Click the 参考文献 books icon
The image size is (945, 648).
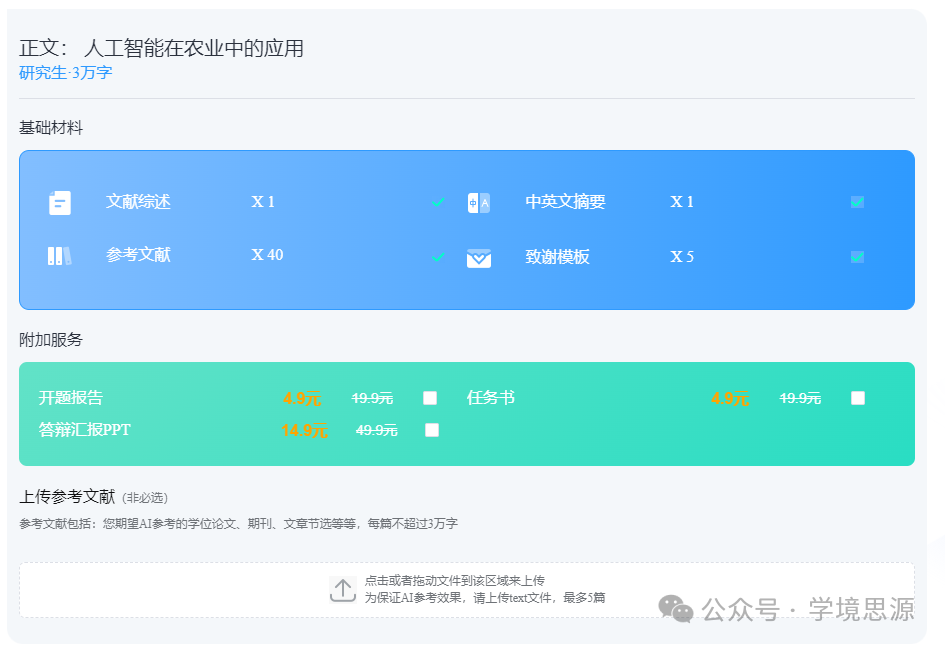[x=59, y=256]
